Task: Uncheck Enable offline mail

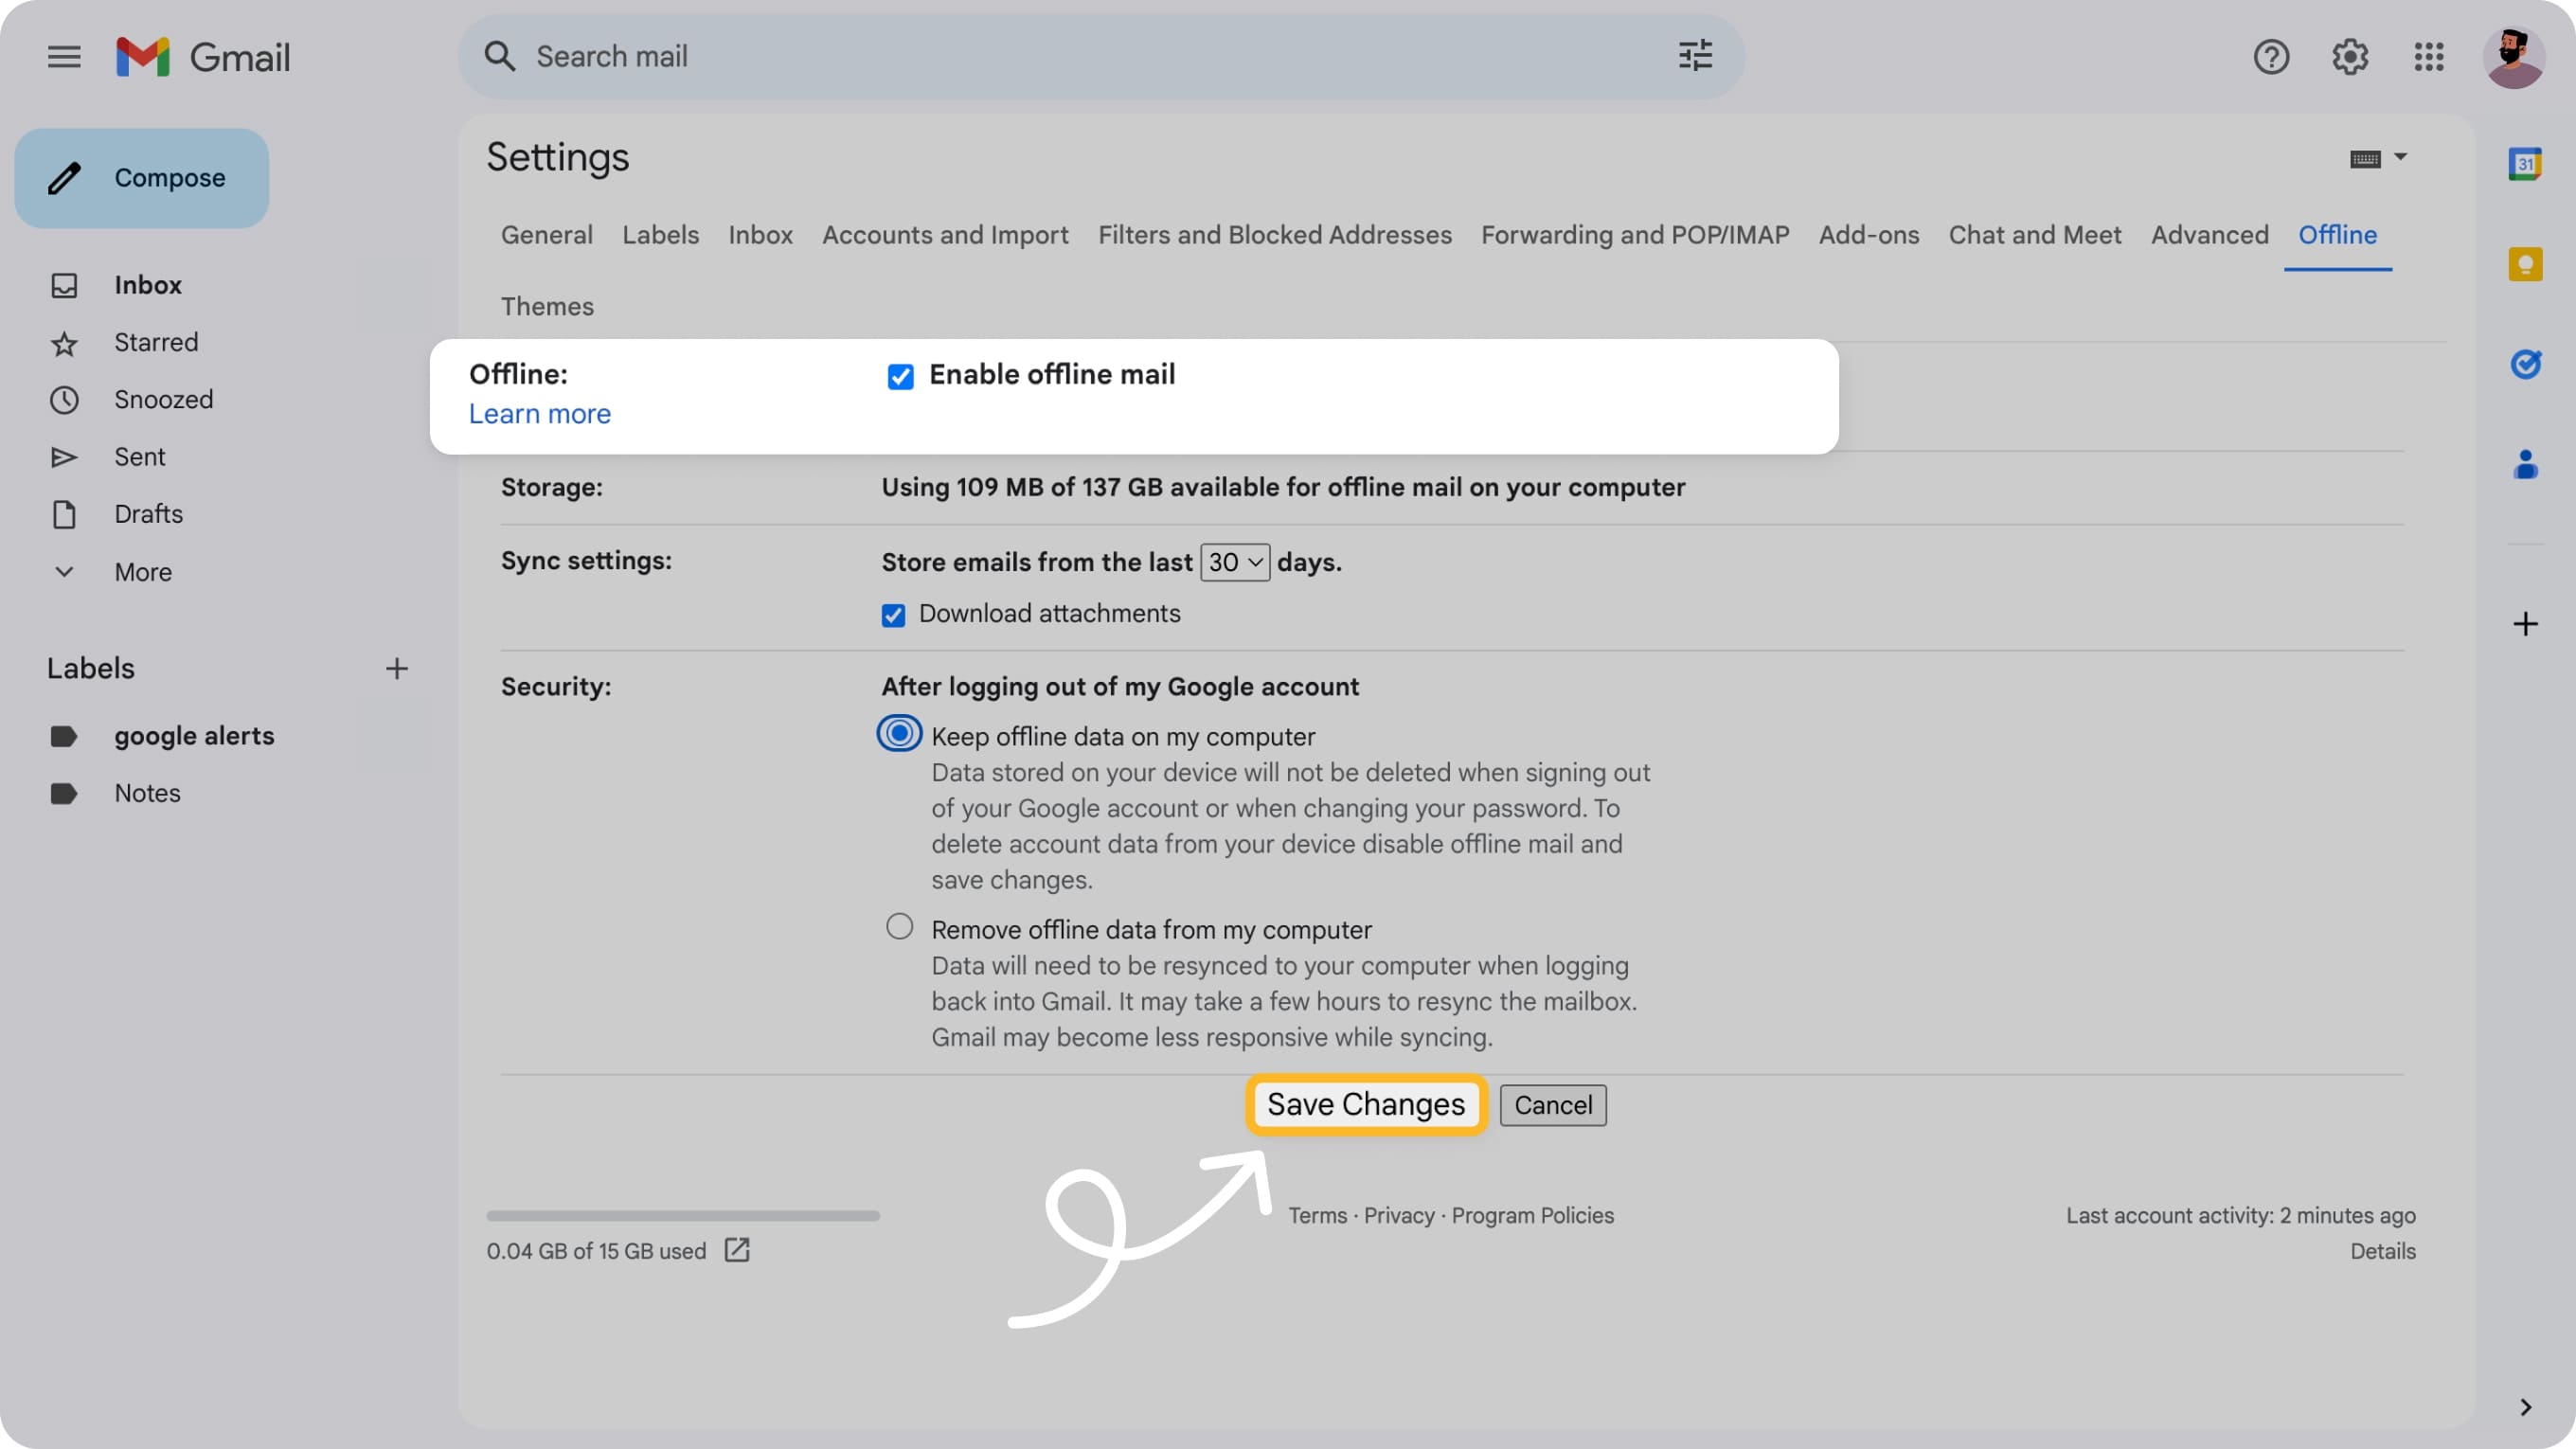Action: pos(900,377)
